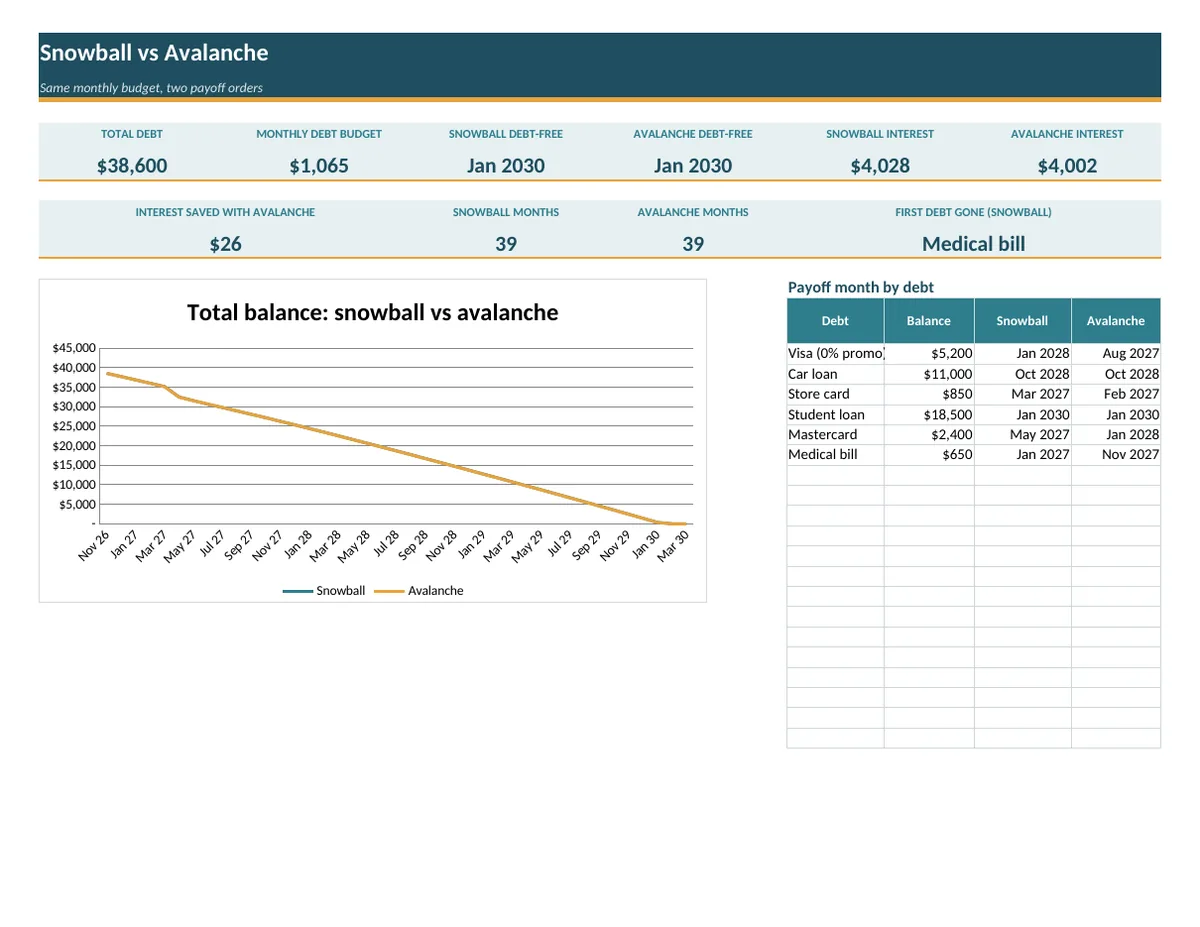Select the $26 interest saved value
The width and height of the screenshot is (1200, 927).
[225, 244]
